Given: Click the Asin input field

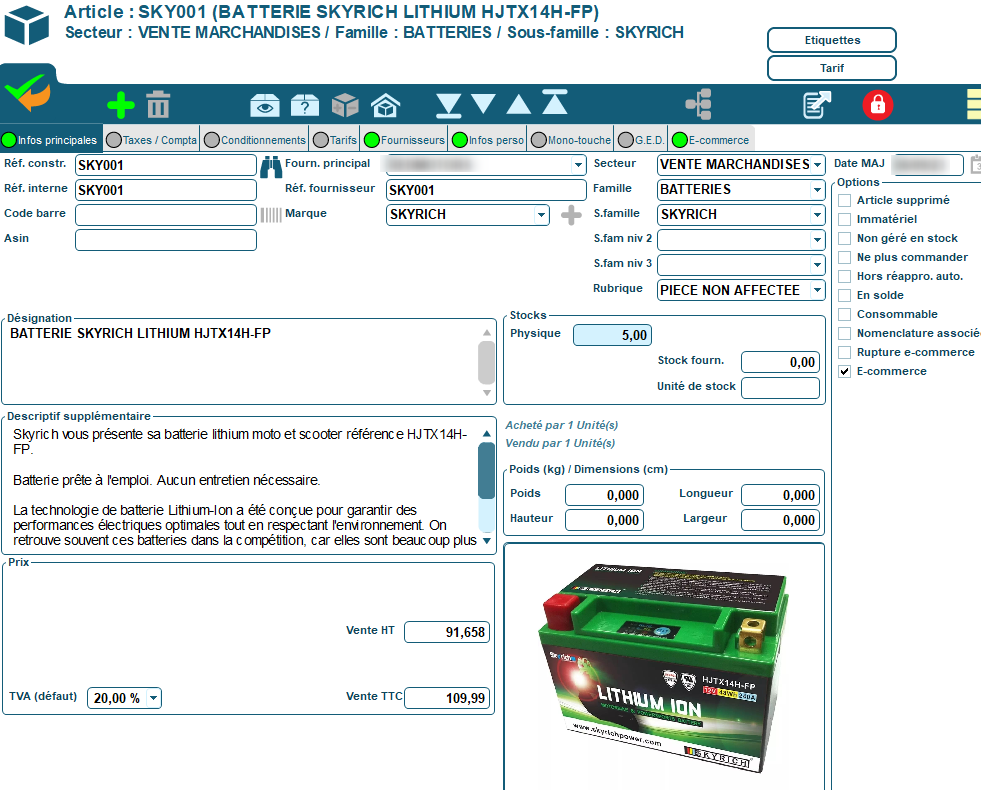Looking at the screenshot, I should (x=166, y=240).
